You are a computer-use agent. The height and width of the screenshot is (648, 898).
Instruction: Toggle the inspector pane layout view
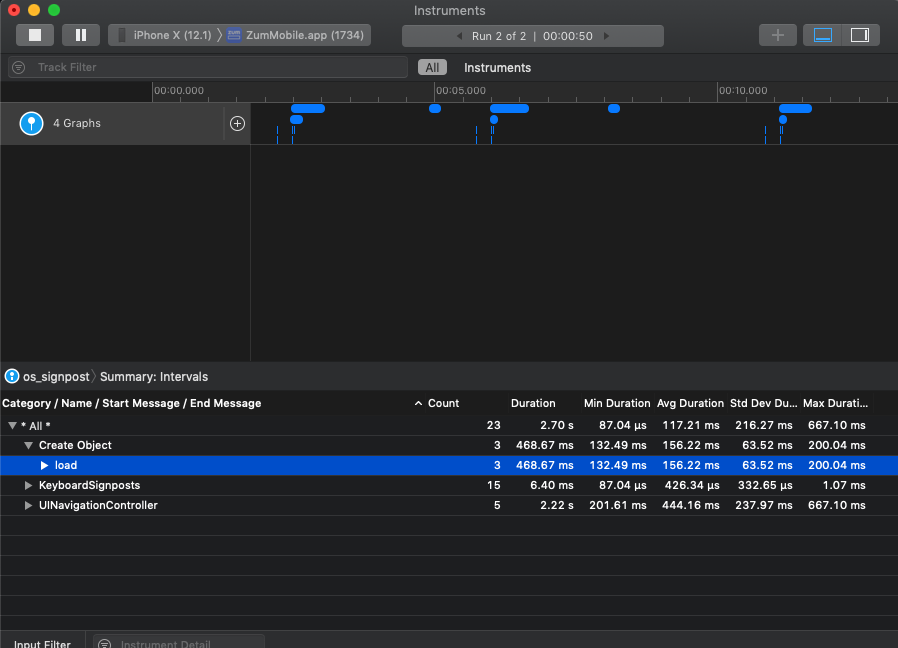click(860, 34)
